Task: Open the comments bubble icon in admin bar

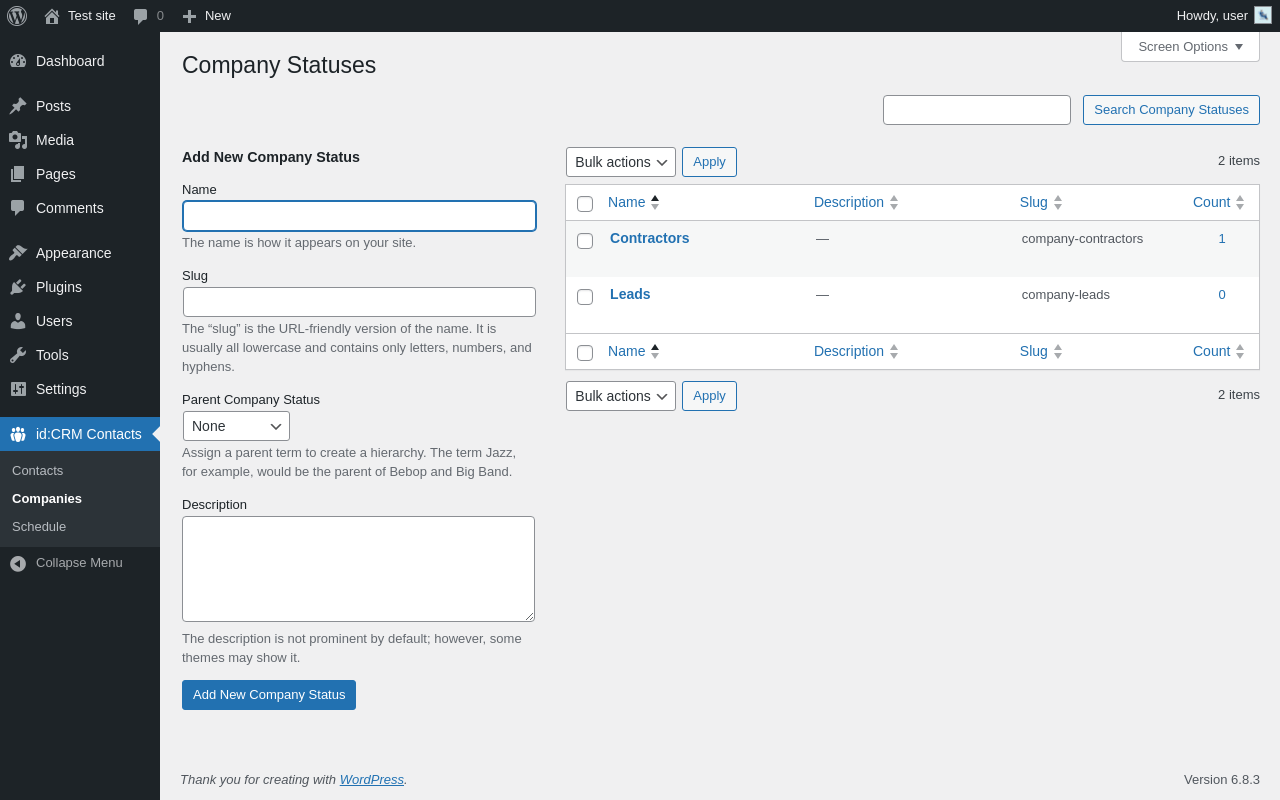Action: click(x=141, y=16)
